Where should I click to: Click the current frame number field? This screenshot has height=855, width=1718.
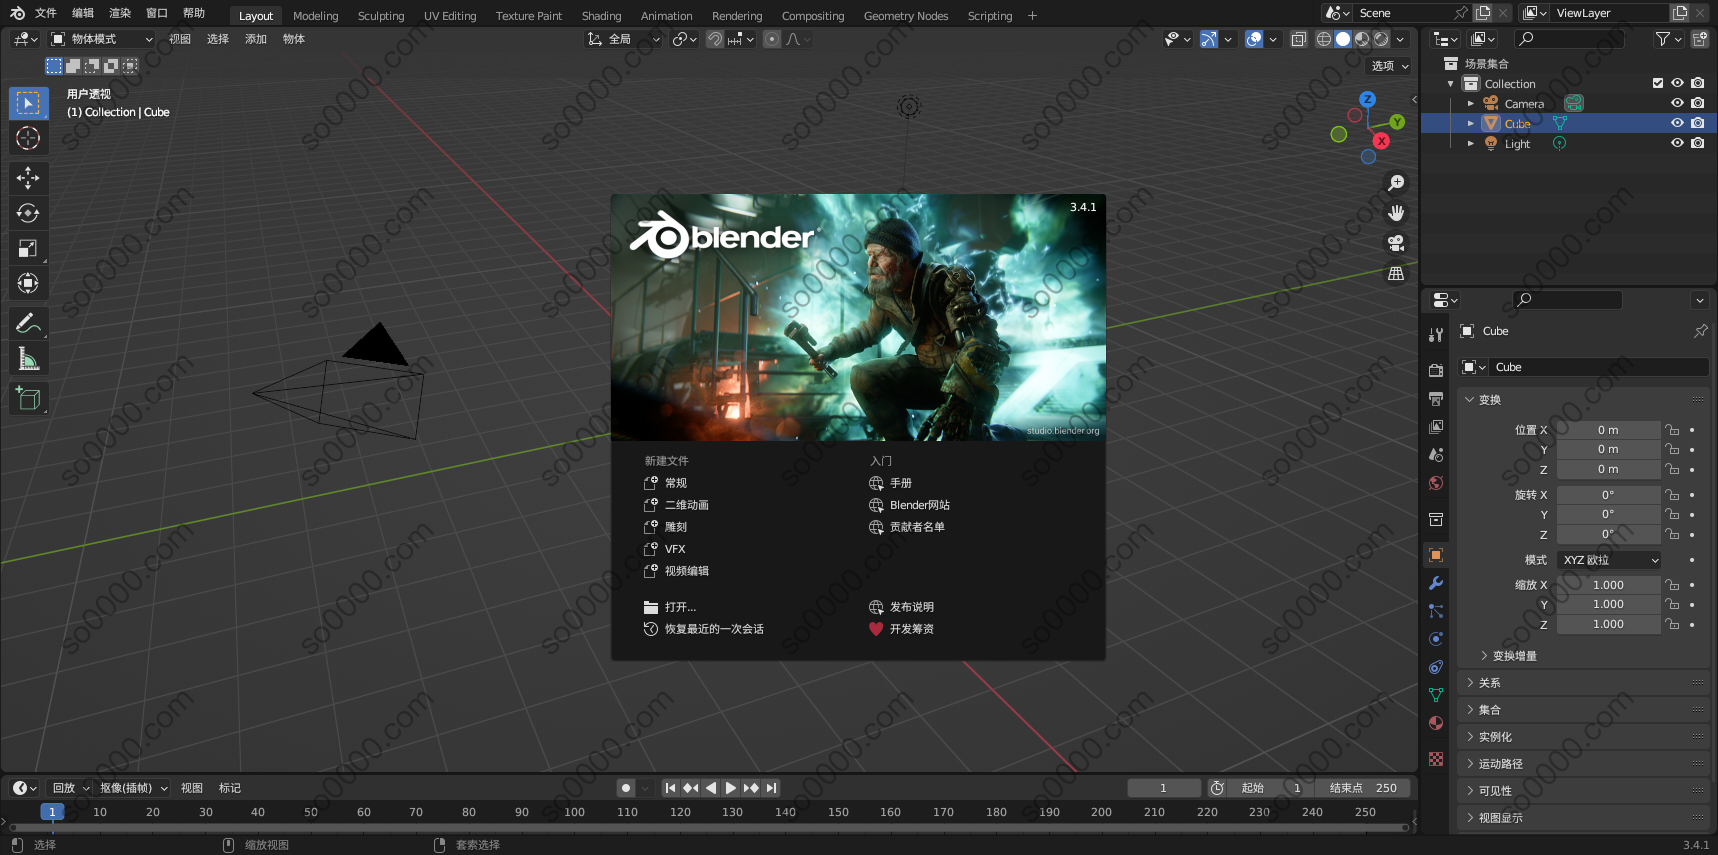(x=1164, y=788)
